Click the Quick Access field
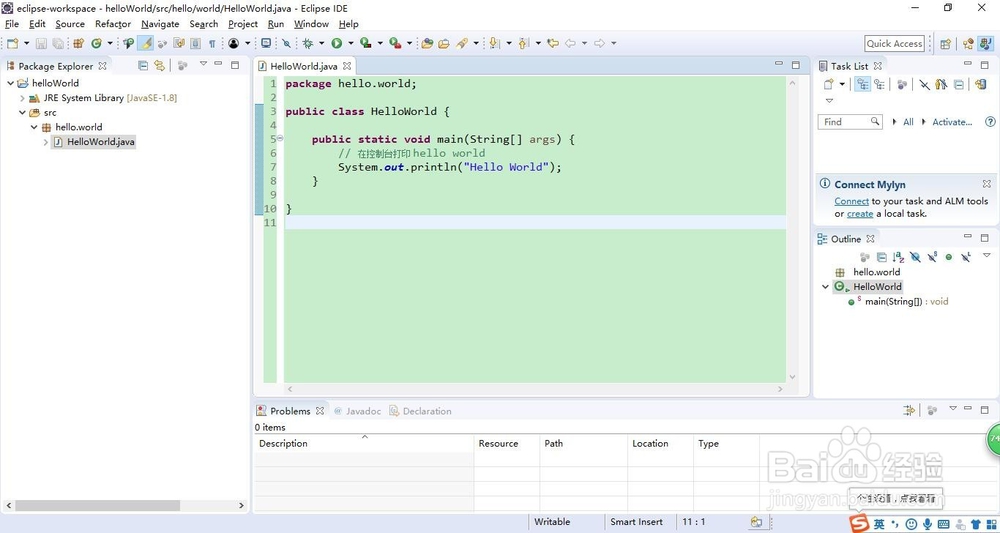Image resolution: width=1000 pixels, height=533 pixels. coord(894,43)
